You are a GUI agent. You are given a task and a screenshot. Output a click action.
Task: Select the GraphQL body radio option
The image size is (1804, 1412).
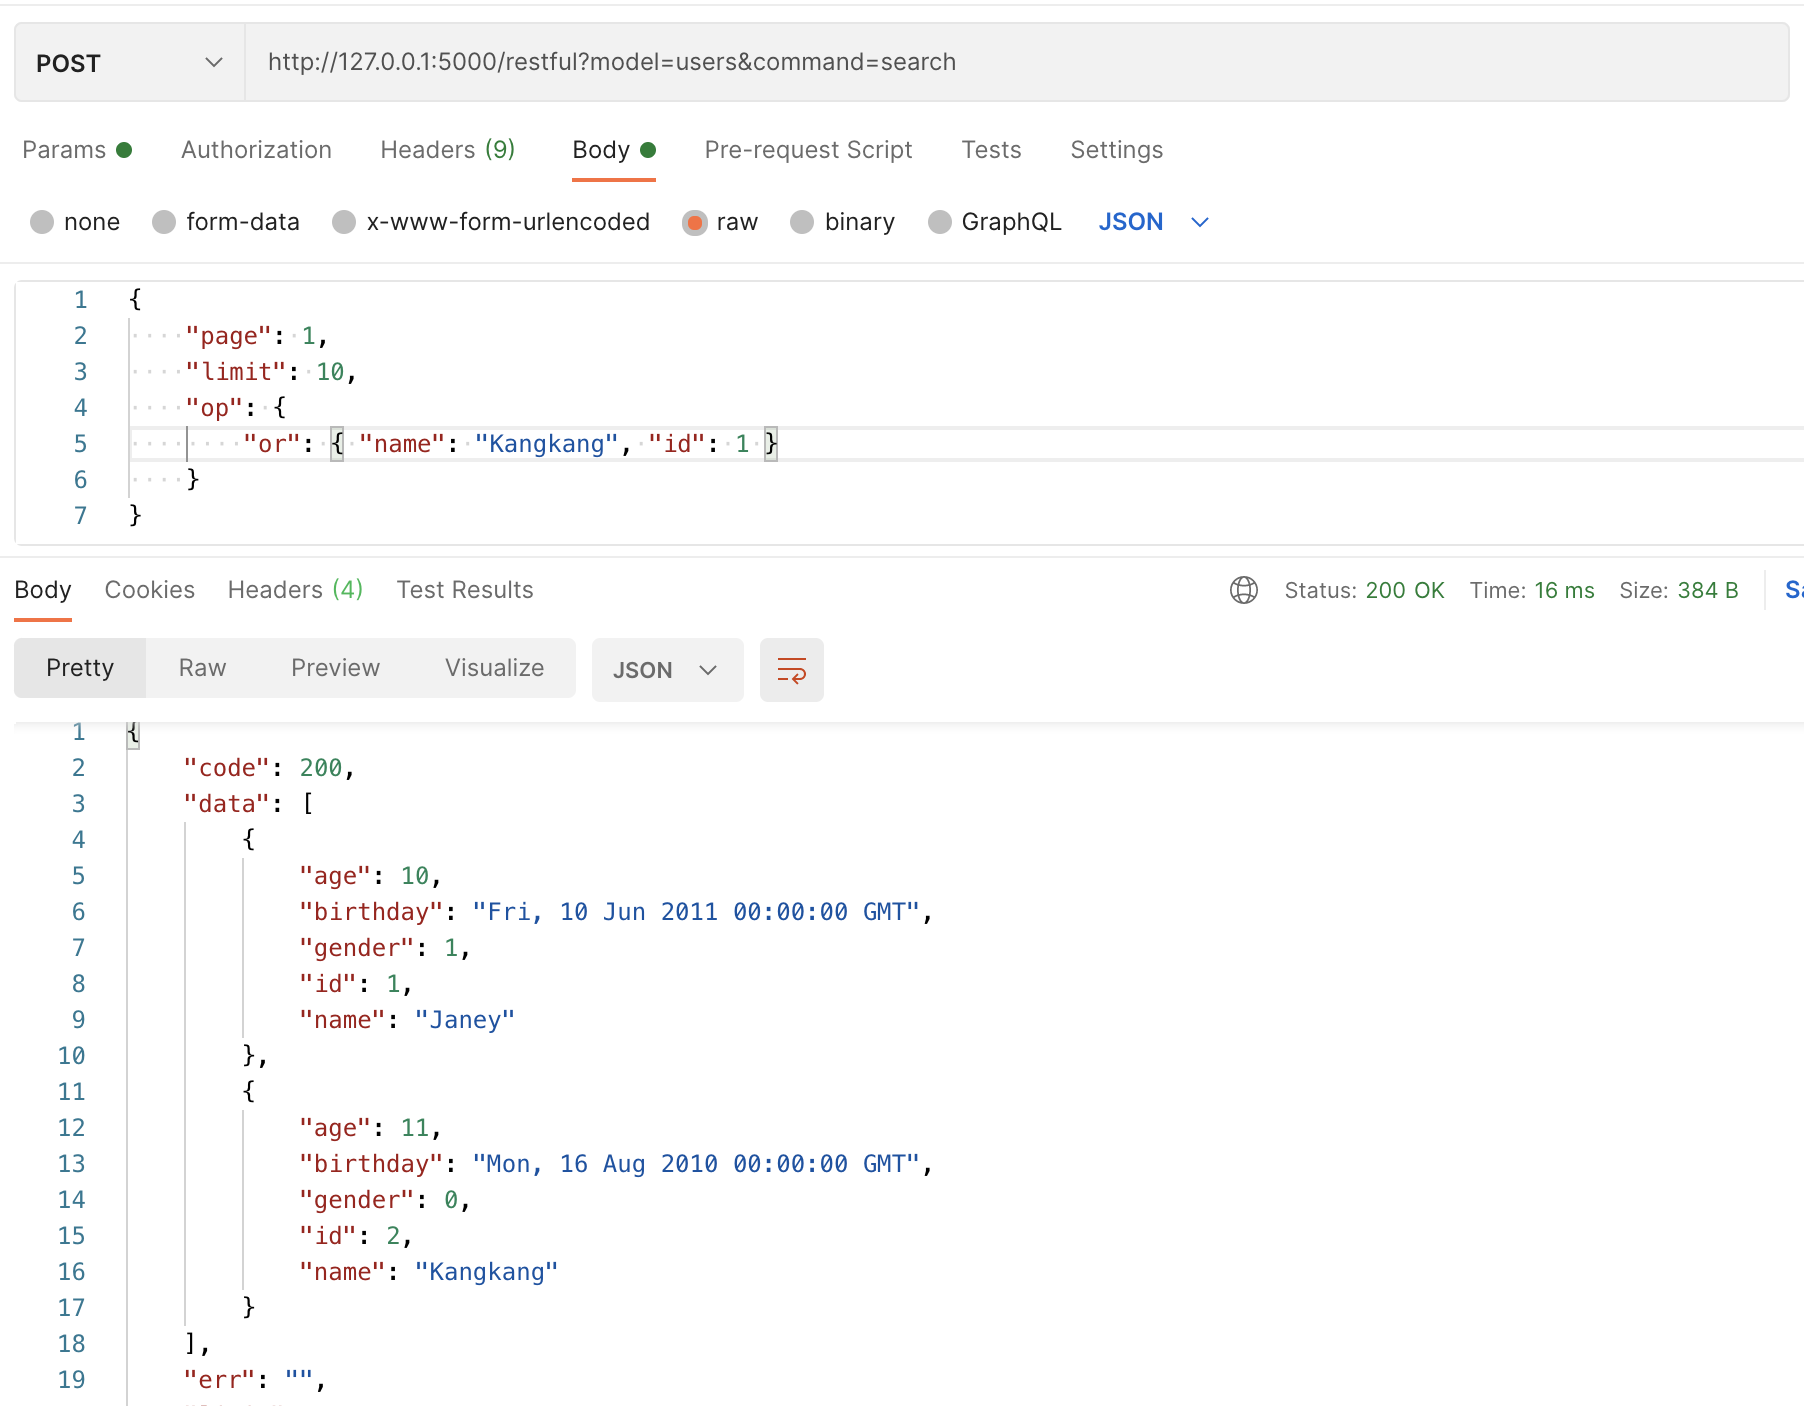pyautogui.click(x=940, y=222)
